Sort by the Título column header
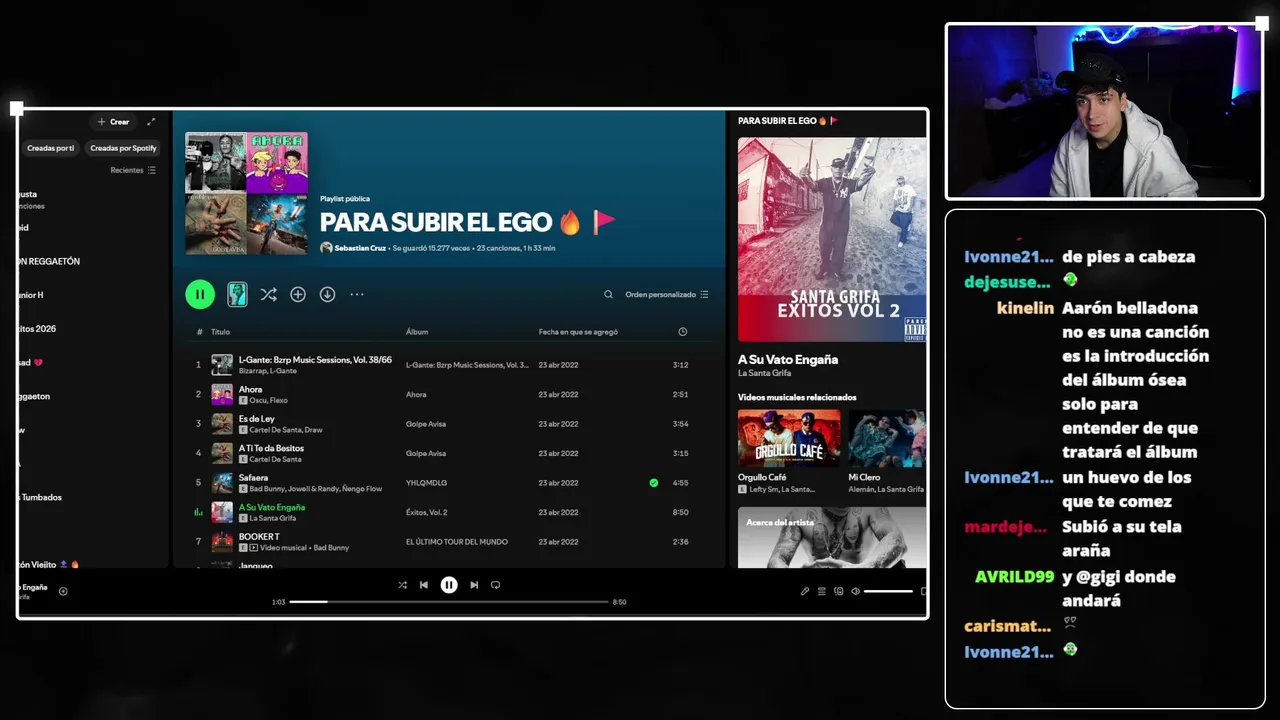This screenshot has height=720, width=1280. [220, 331]
